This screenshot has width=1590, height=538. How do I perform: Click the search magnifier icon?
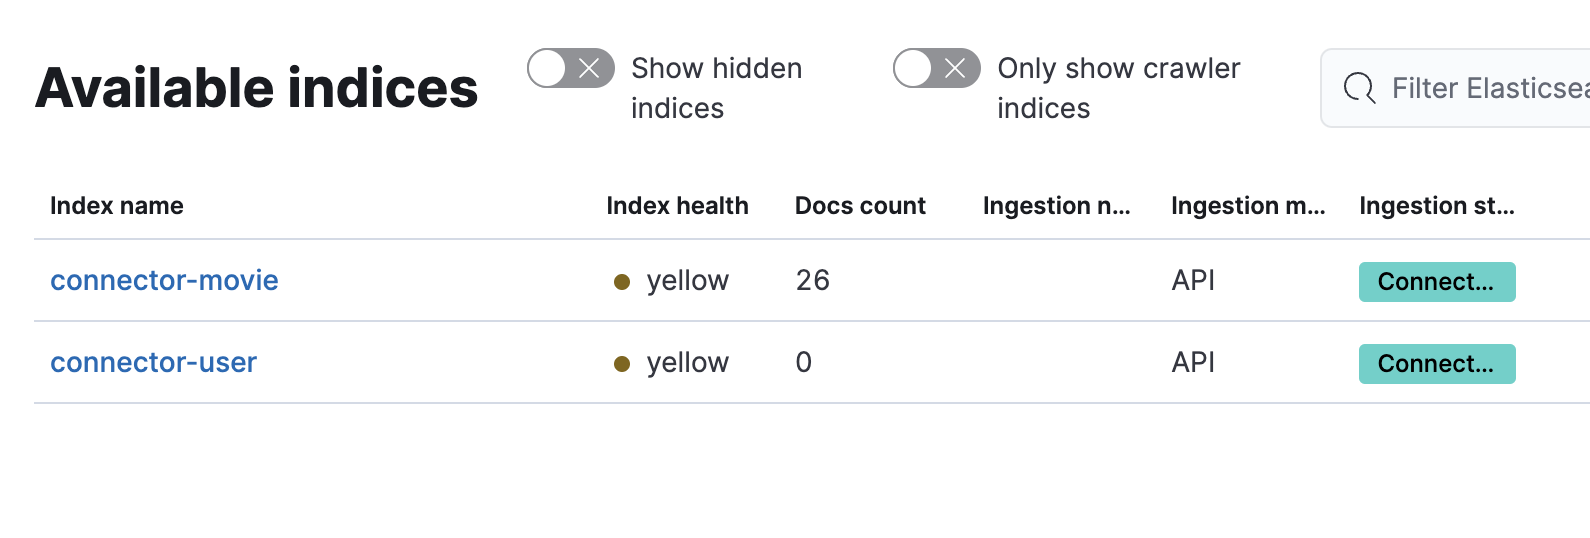(1359, 88)
